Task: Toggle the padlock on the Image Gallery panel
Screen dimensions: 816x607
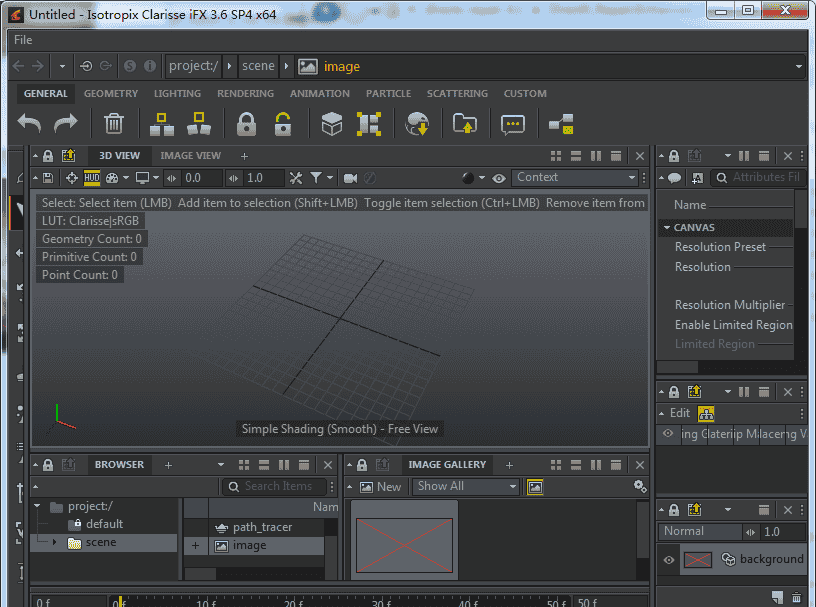Action: [362, 464]
